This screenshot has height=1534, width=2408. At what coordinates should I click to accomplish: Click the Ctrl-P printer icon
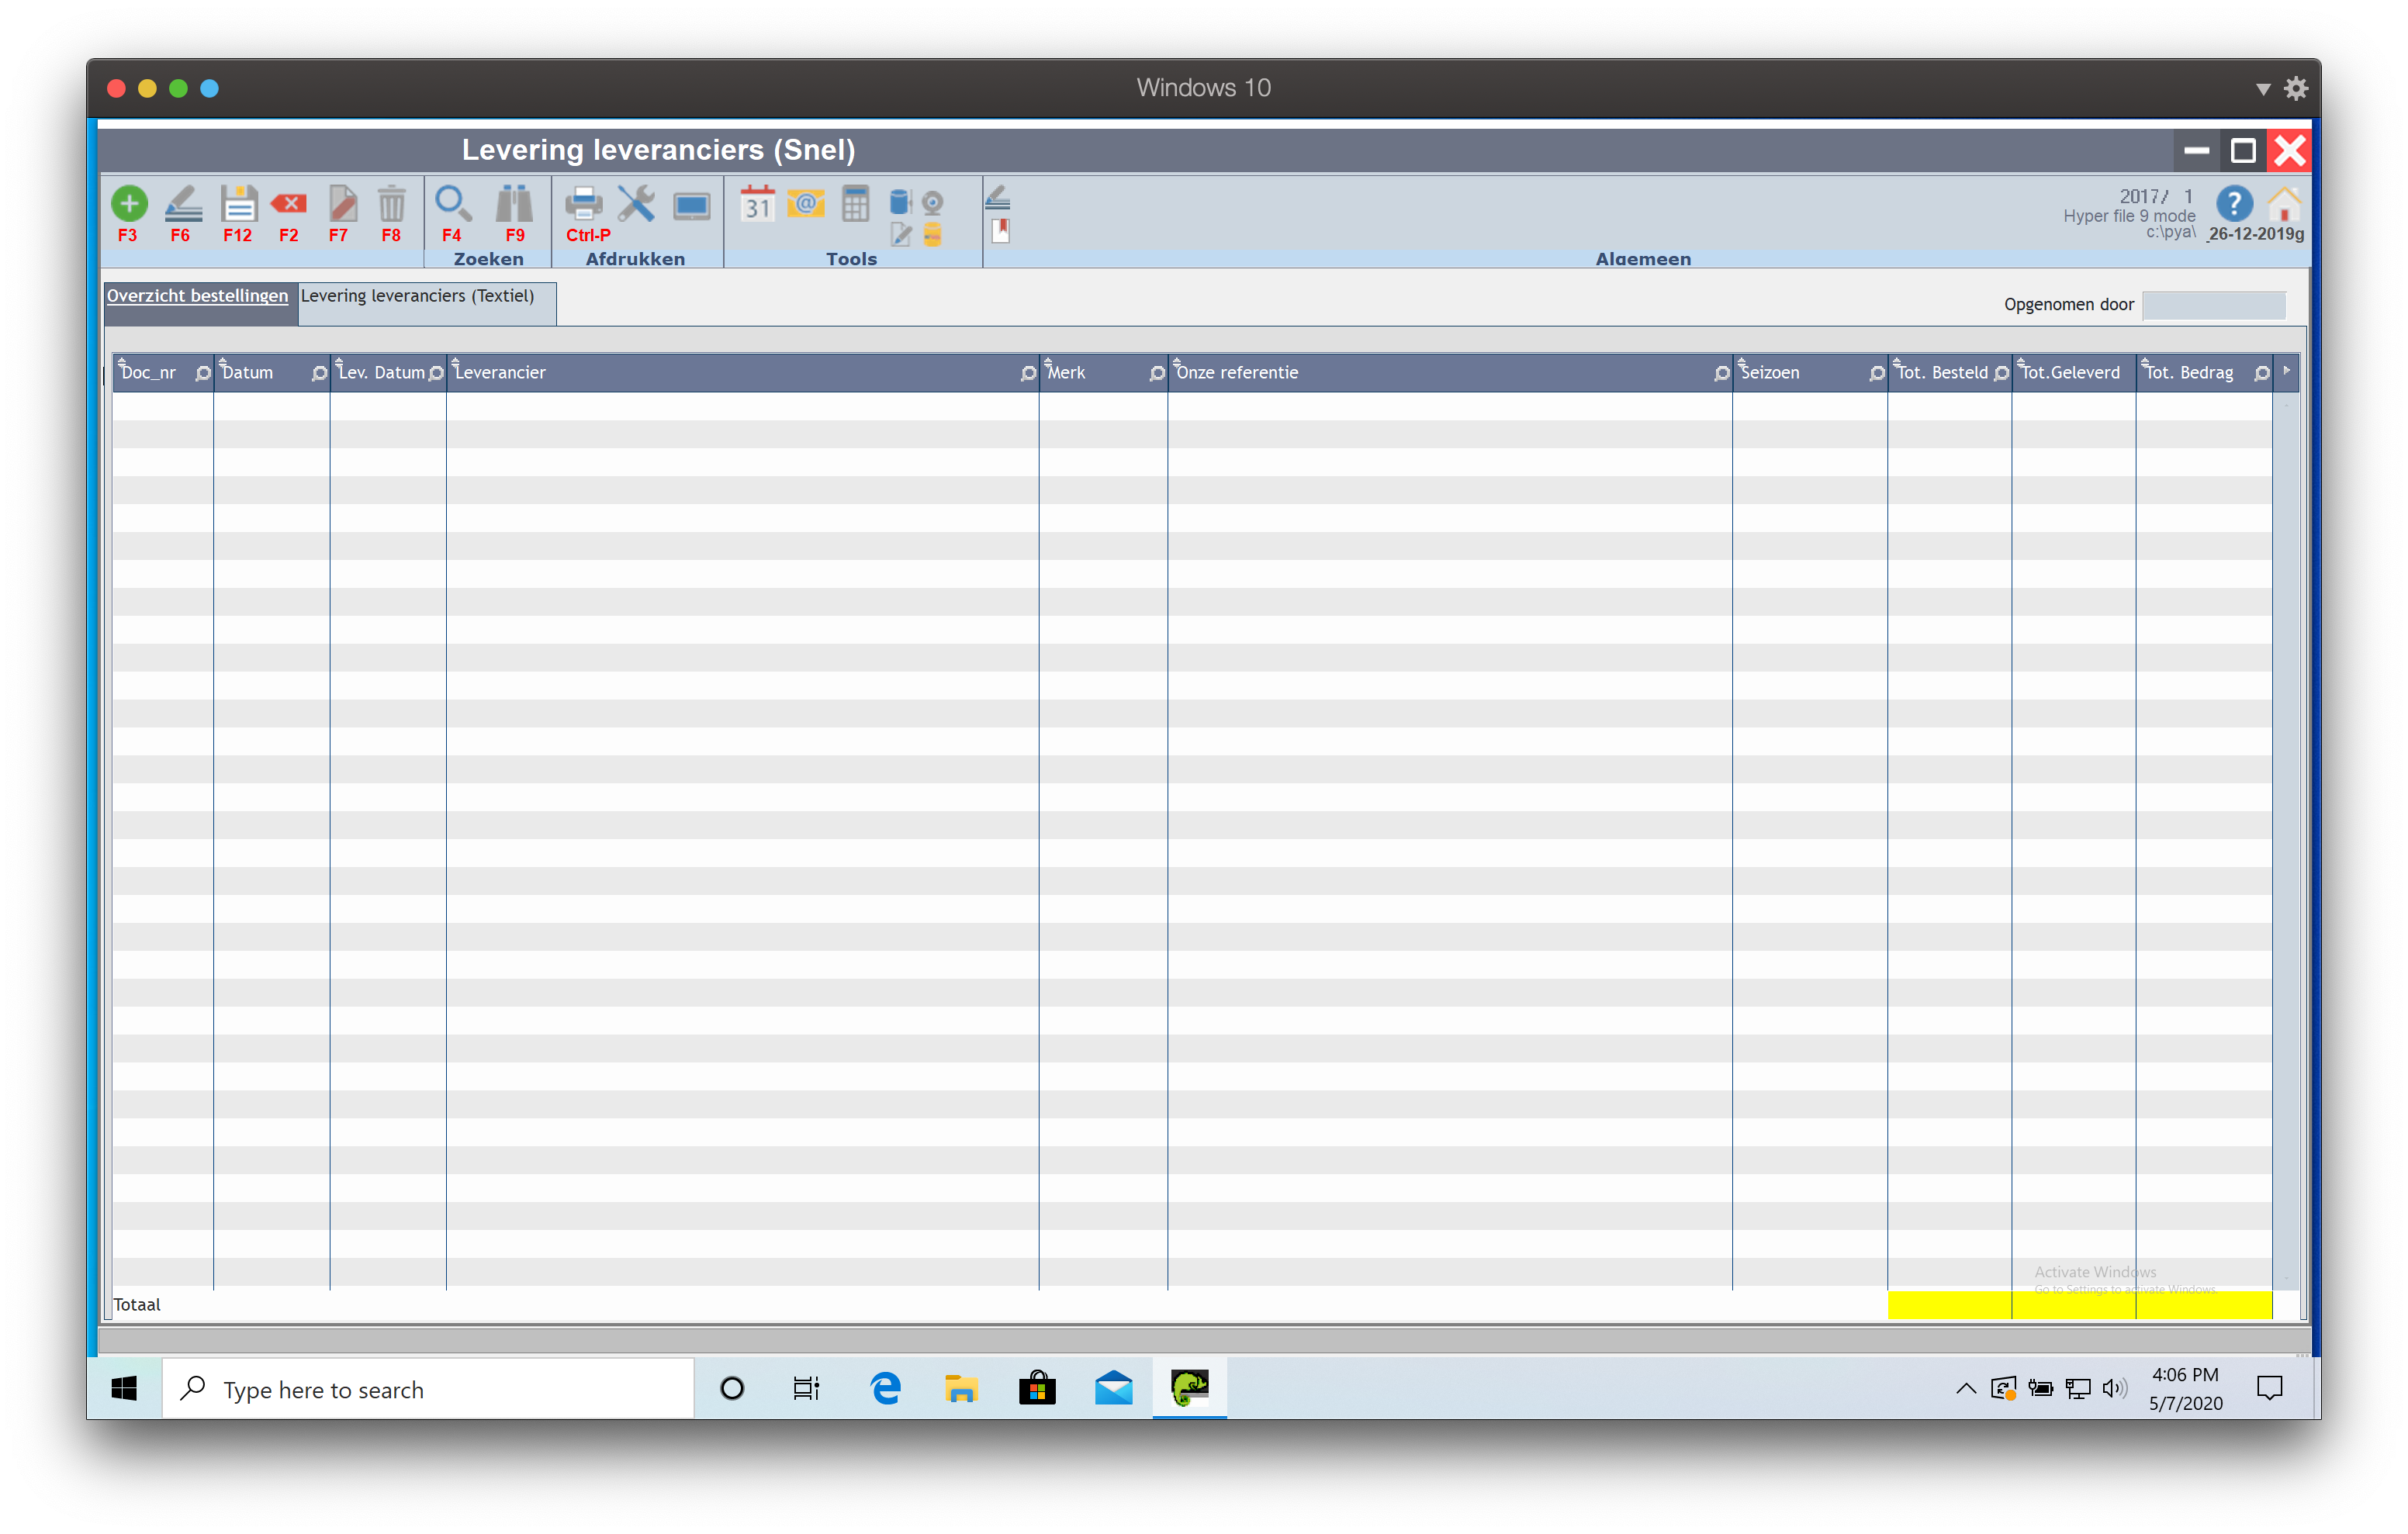[x=583, y=204]
